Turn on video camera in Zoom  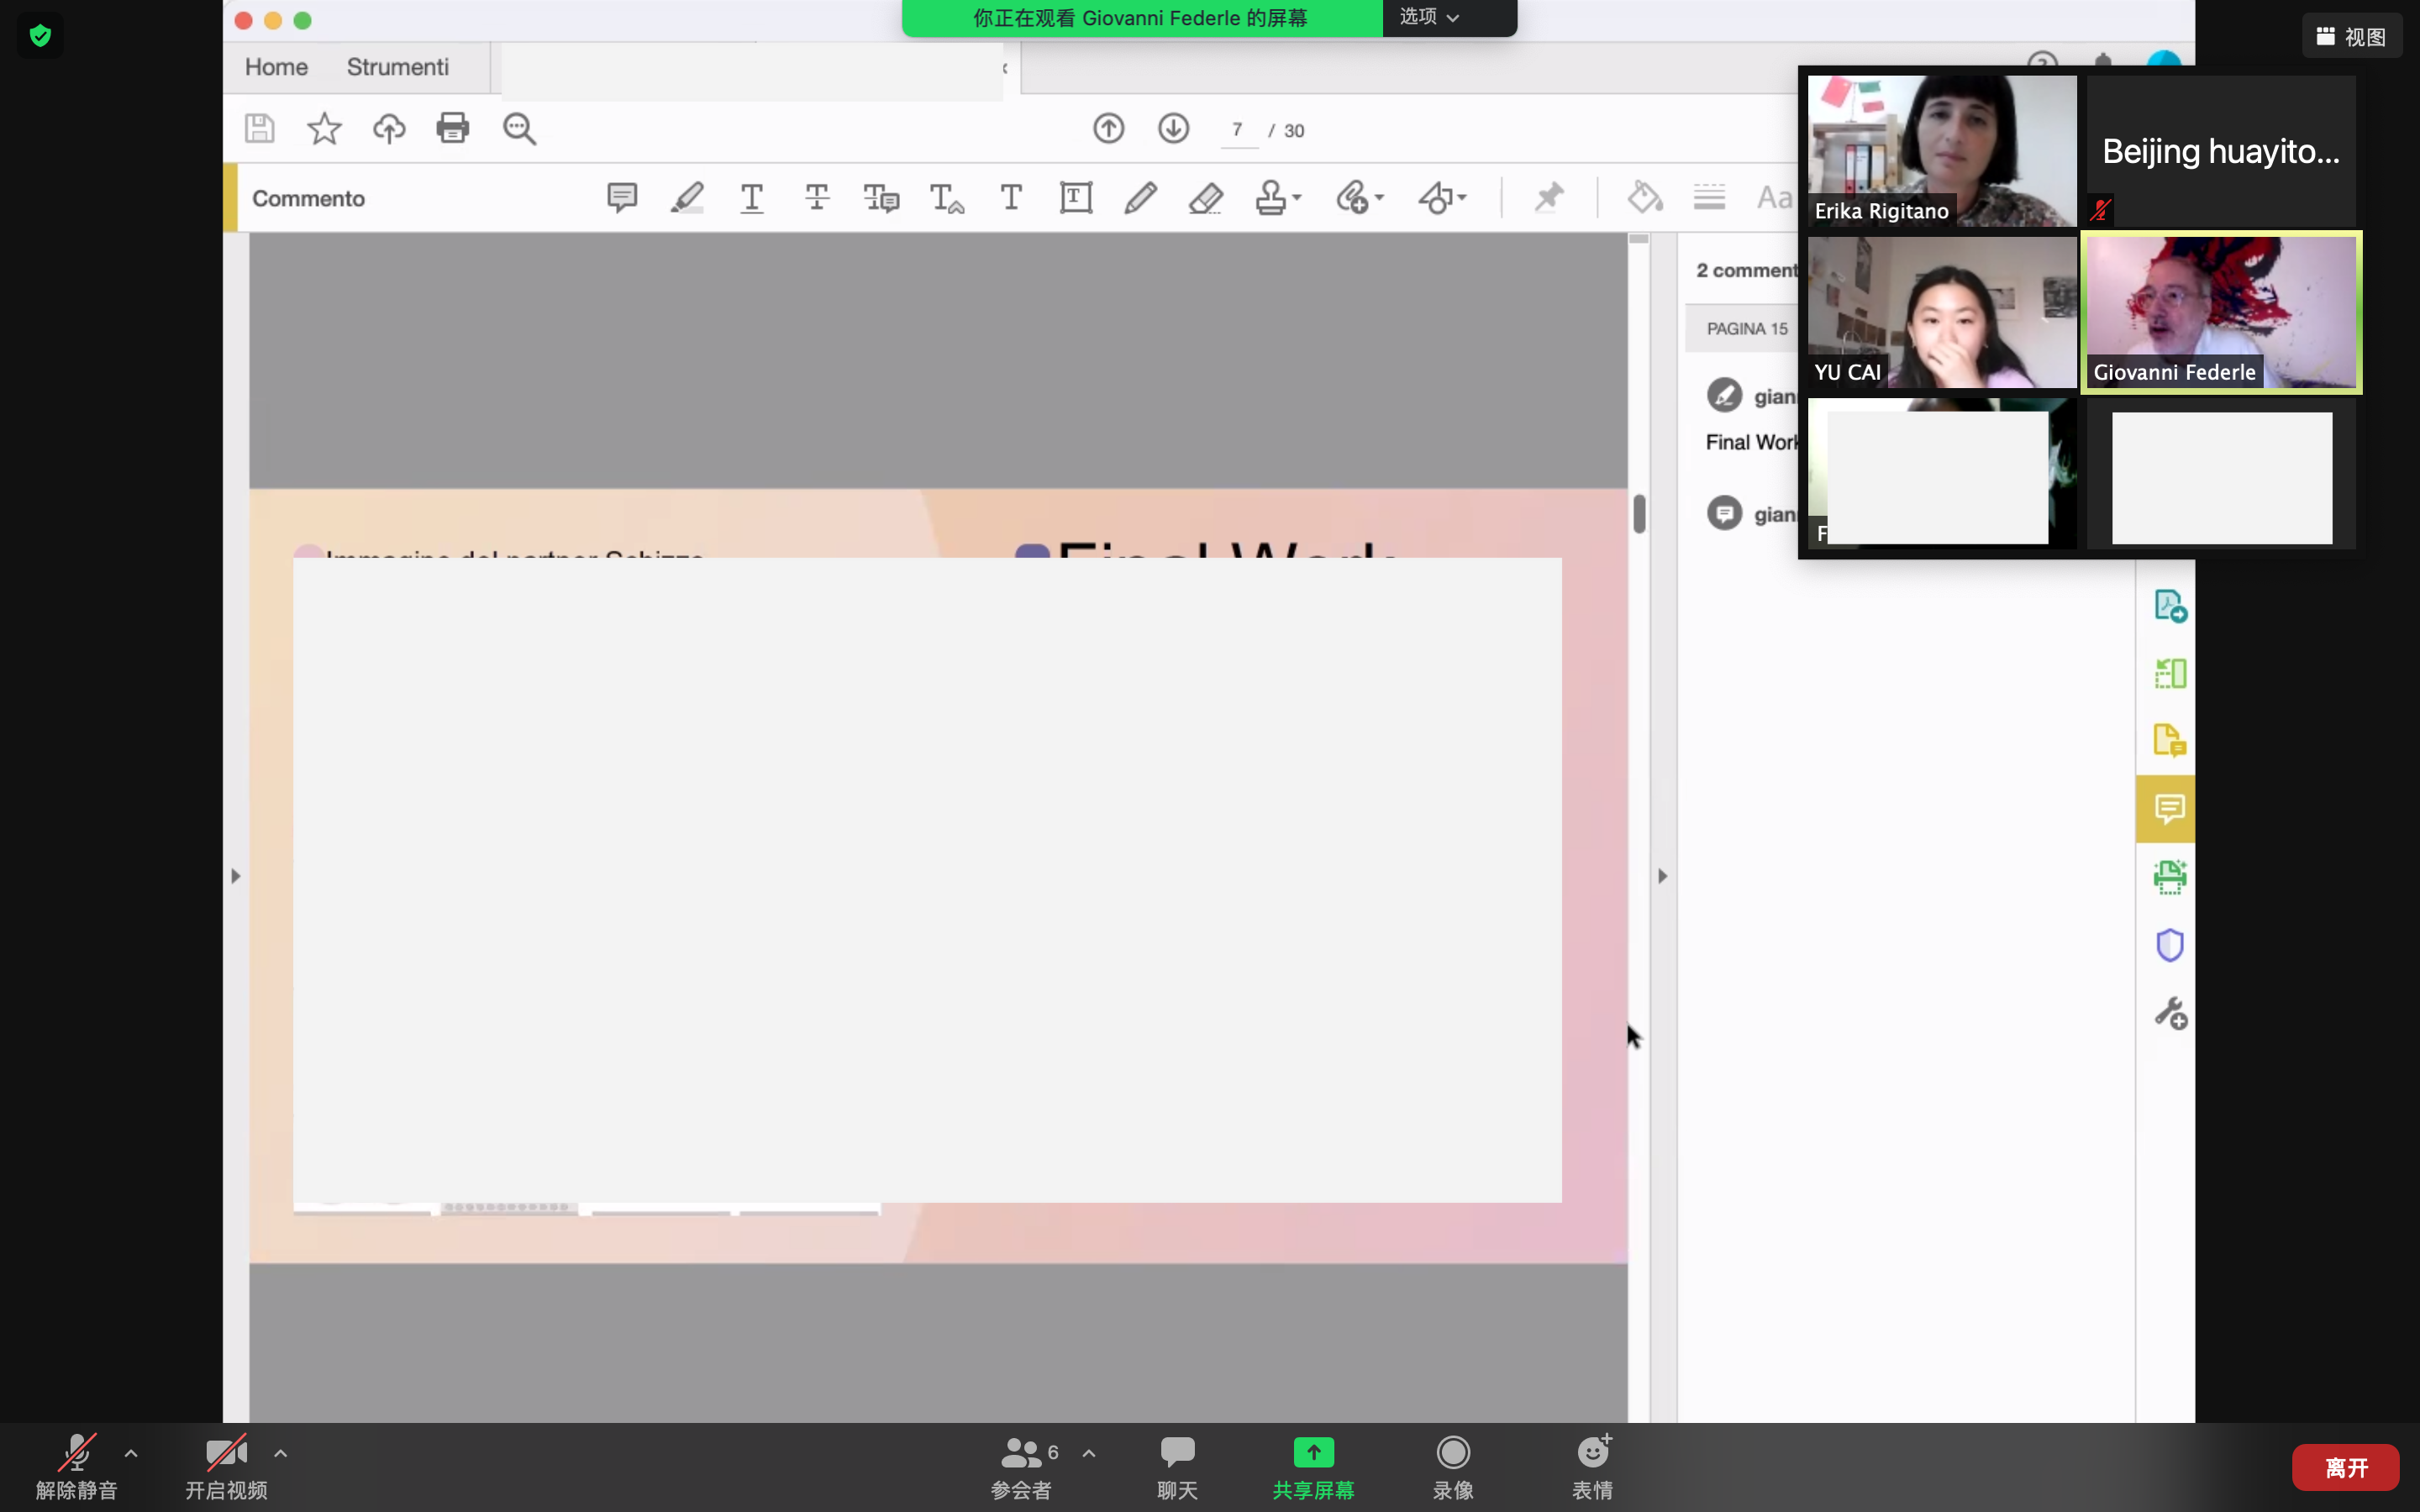(x=226, y=1465)
